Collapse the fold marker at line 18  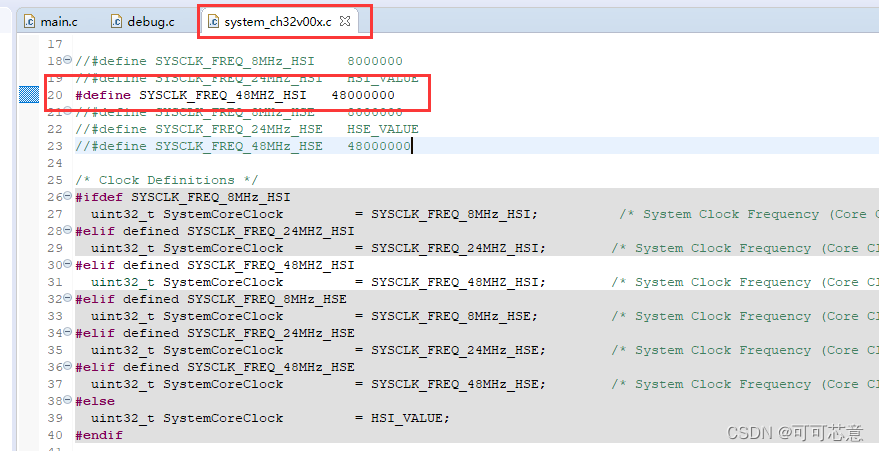point(67,59)
